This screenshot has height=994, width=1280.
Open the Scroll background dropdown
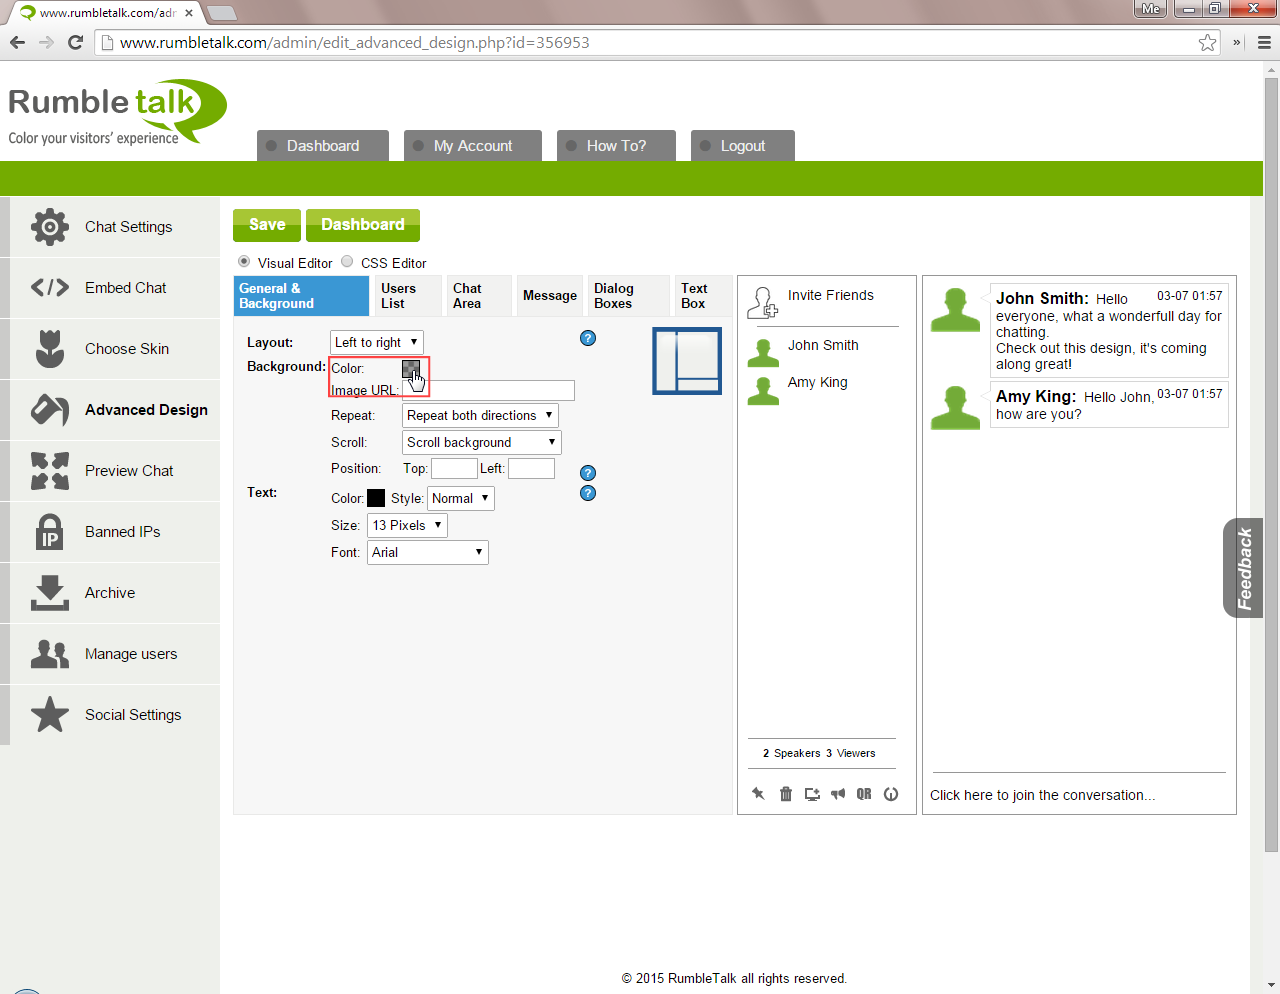point(482,442)
